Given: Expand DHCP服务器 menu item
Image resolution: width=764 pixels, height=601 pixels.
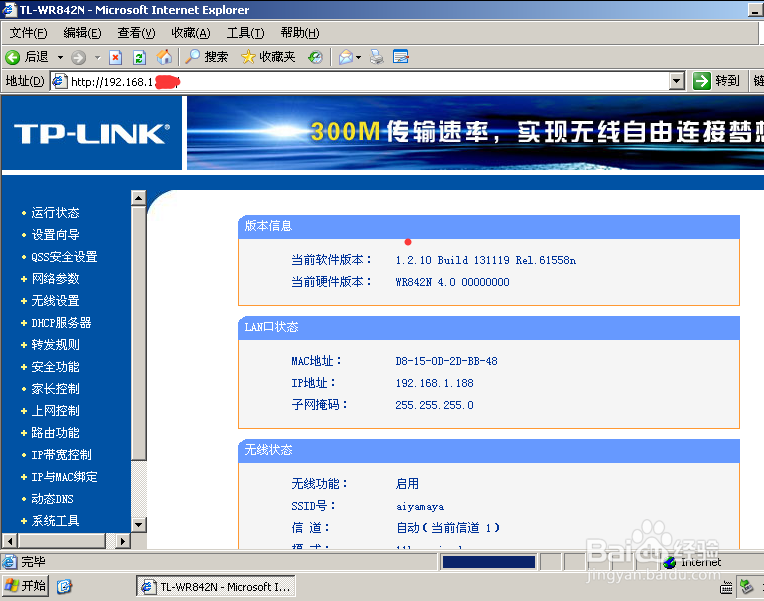Looking at the screenshot, I should tap(61, 323).
